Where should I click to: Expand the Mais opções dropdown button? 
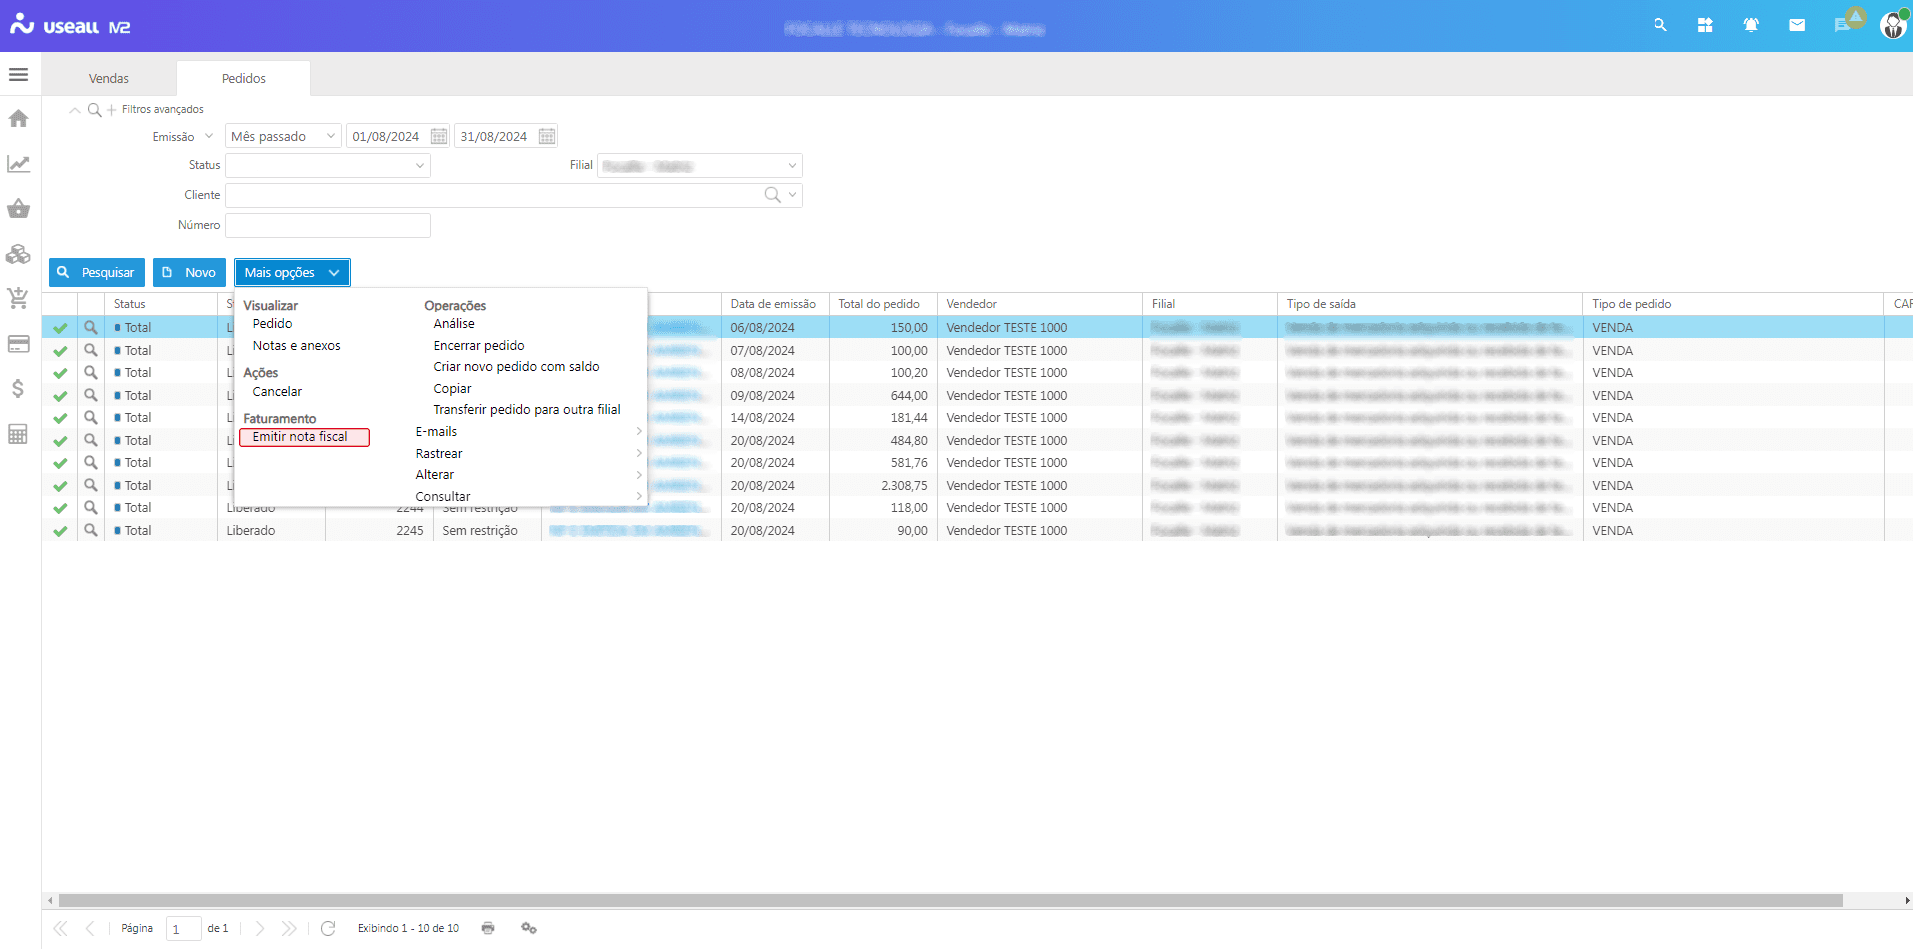(x=292, y=273)
